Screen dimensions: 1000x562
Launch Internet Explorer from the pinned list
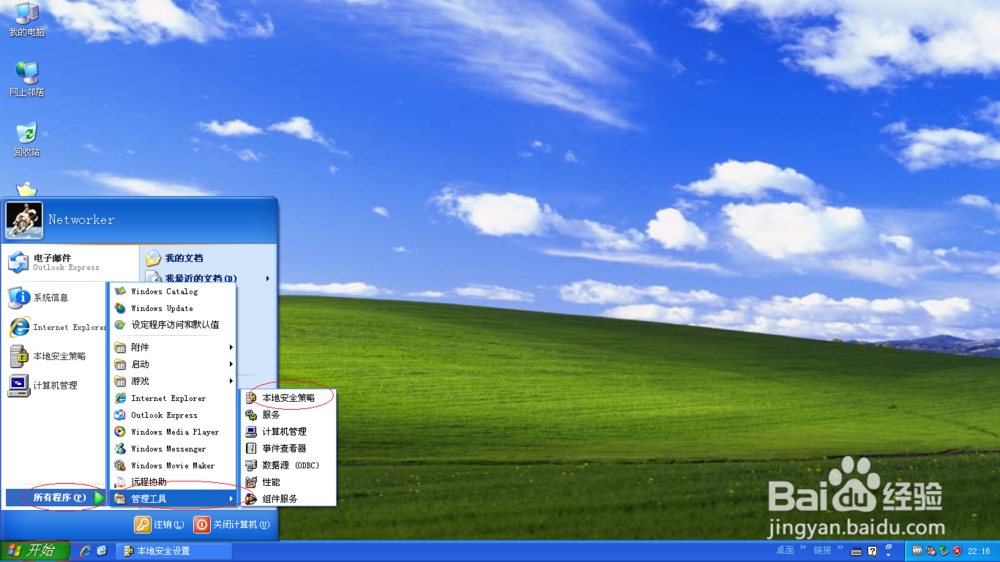tap(56, 327)
